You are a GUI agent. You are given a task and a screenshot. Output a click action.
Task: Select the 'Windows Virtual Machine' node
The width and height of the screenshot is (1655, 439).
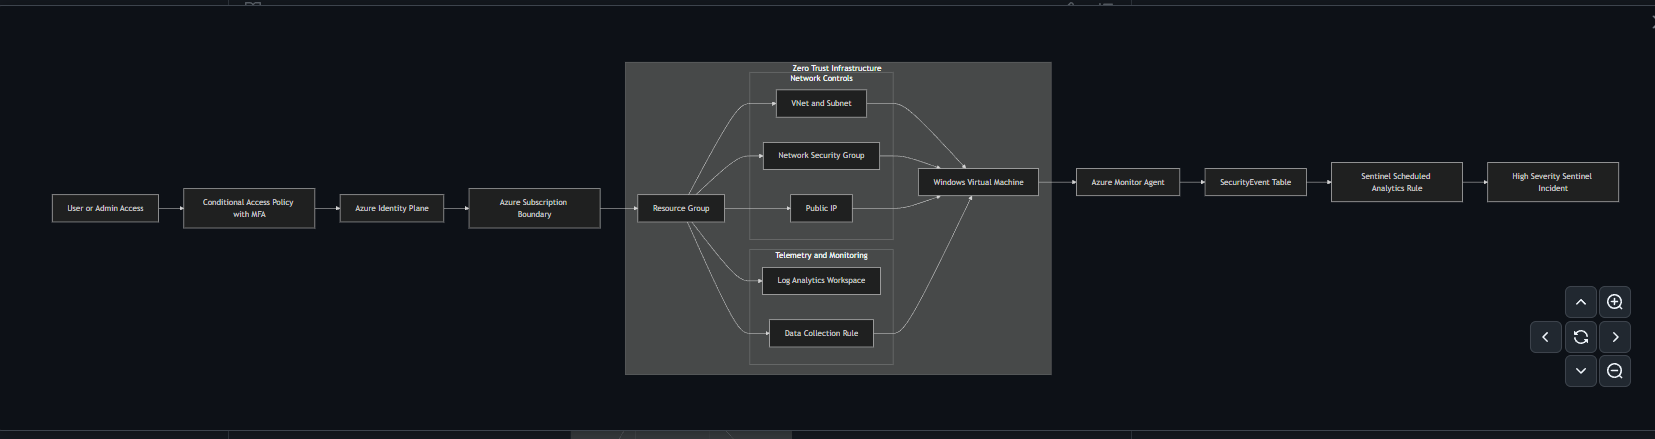pyautogui.click(x=978, y=182)
